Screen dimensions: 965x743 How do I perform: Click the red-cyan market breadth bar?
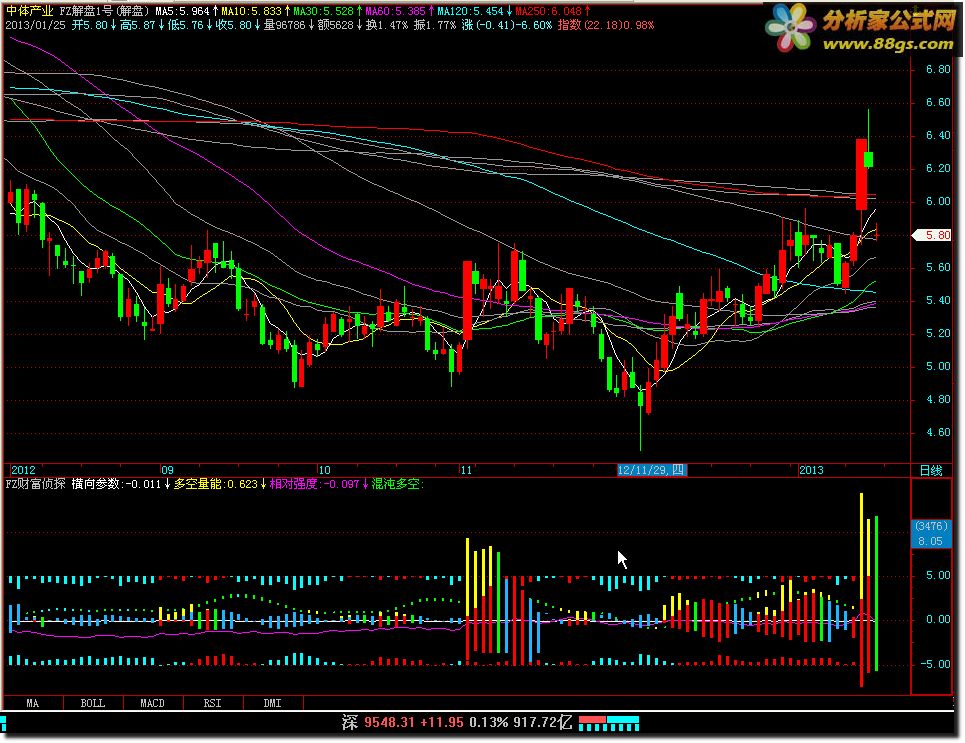(x=609, y=723)
